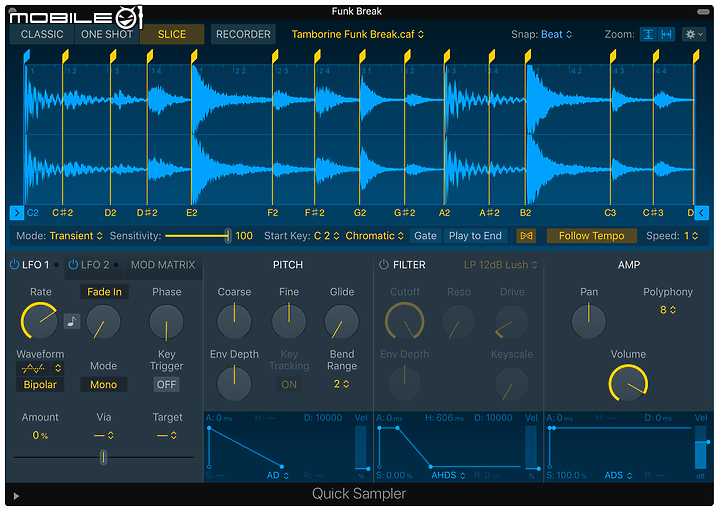
Task: Toggle the Flex mode icon
Action: click(526, 236)
